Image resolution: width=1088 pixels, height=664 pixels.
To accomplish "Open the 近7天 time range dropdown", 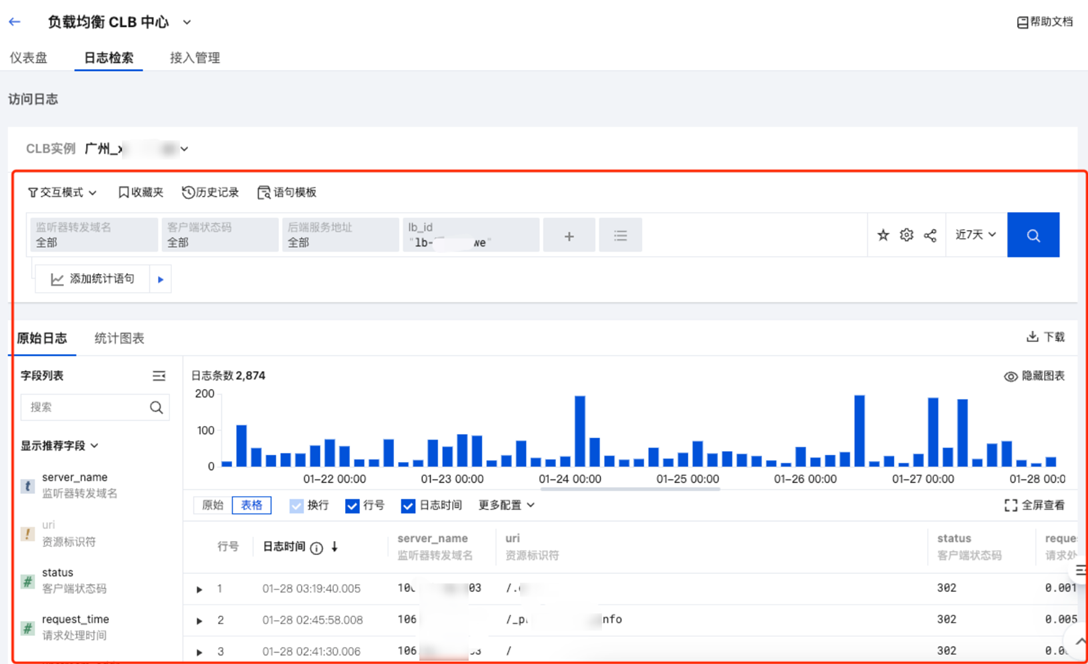I will coord(975,235).
